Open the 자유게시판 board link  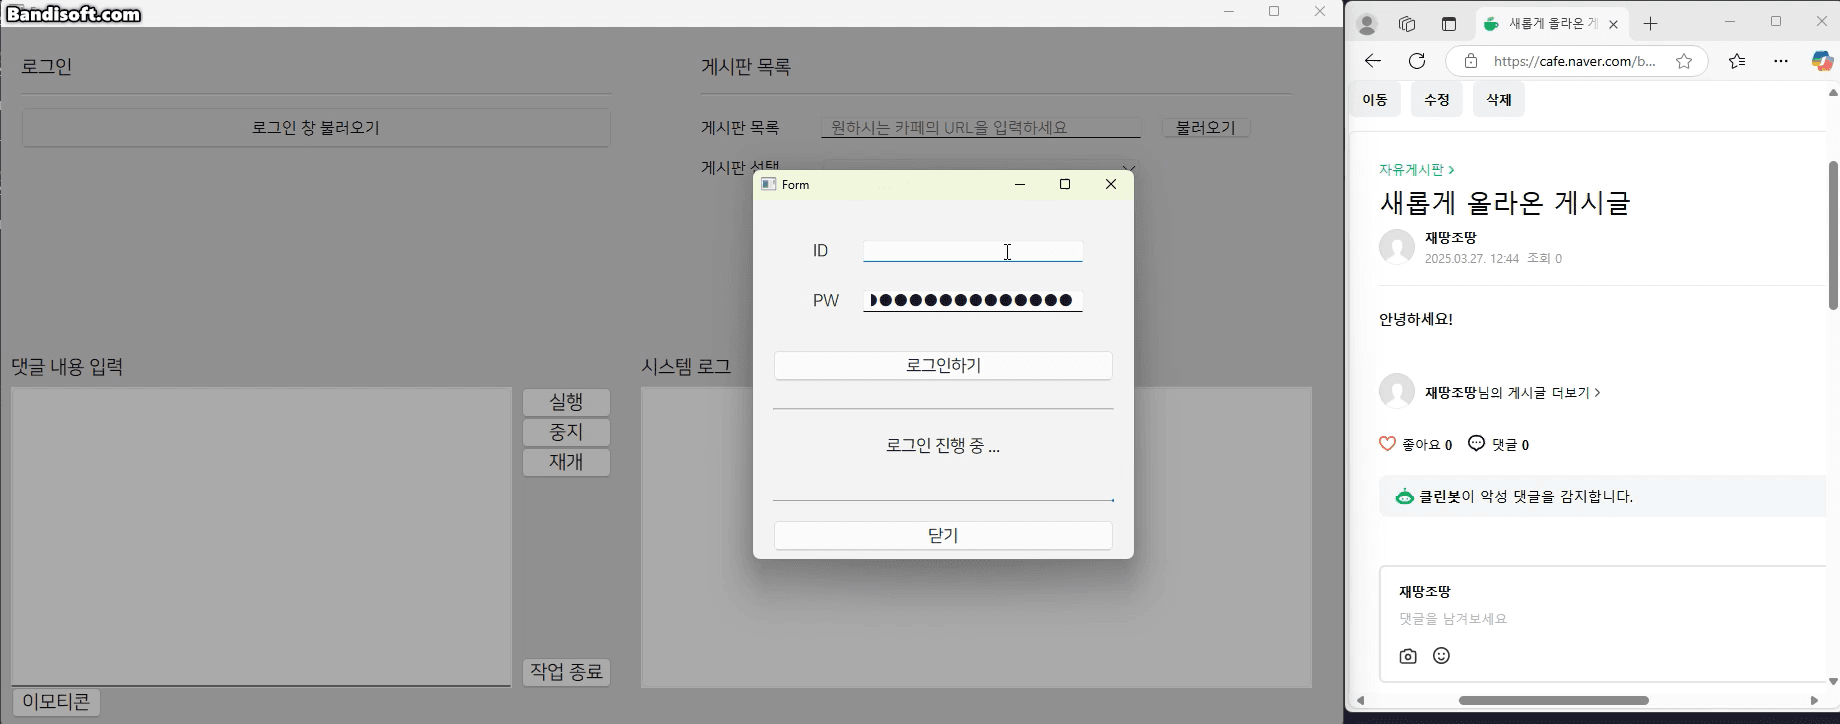pos(1416,170)
